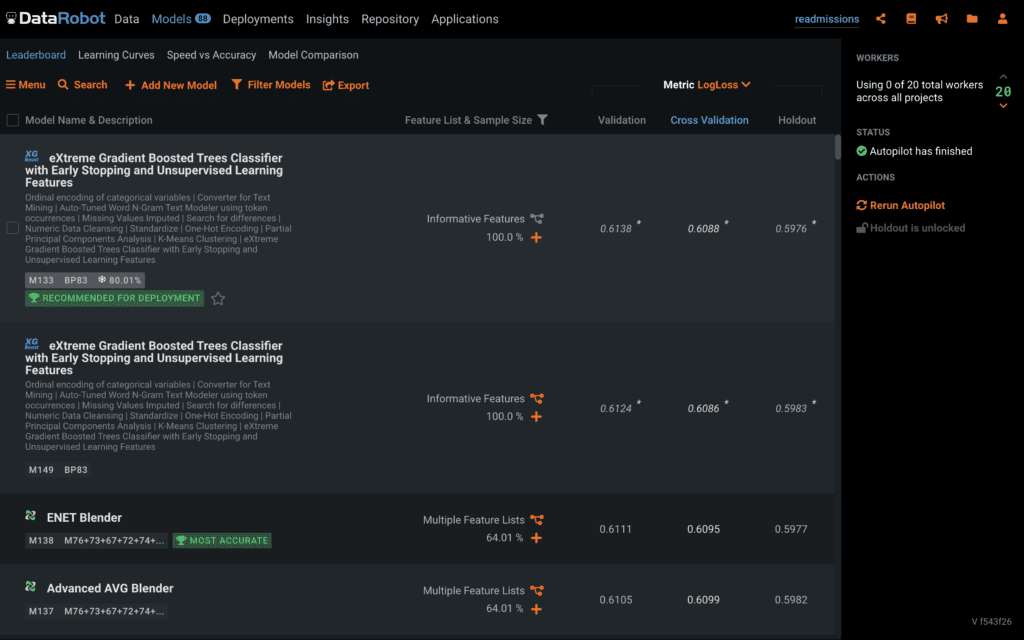Toggle the select-all models checkbox
Image resolution: width=1024 pixels, height=640 pixels.
[x=12, y=120]
